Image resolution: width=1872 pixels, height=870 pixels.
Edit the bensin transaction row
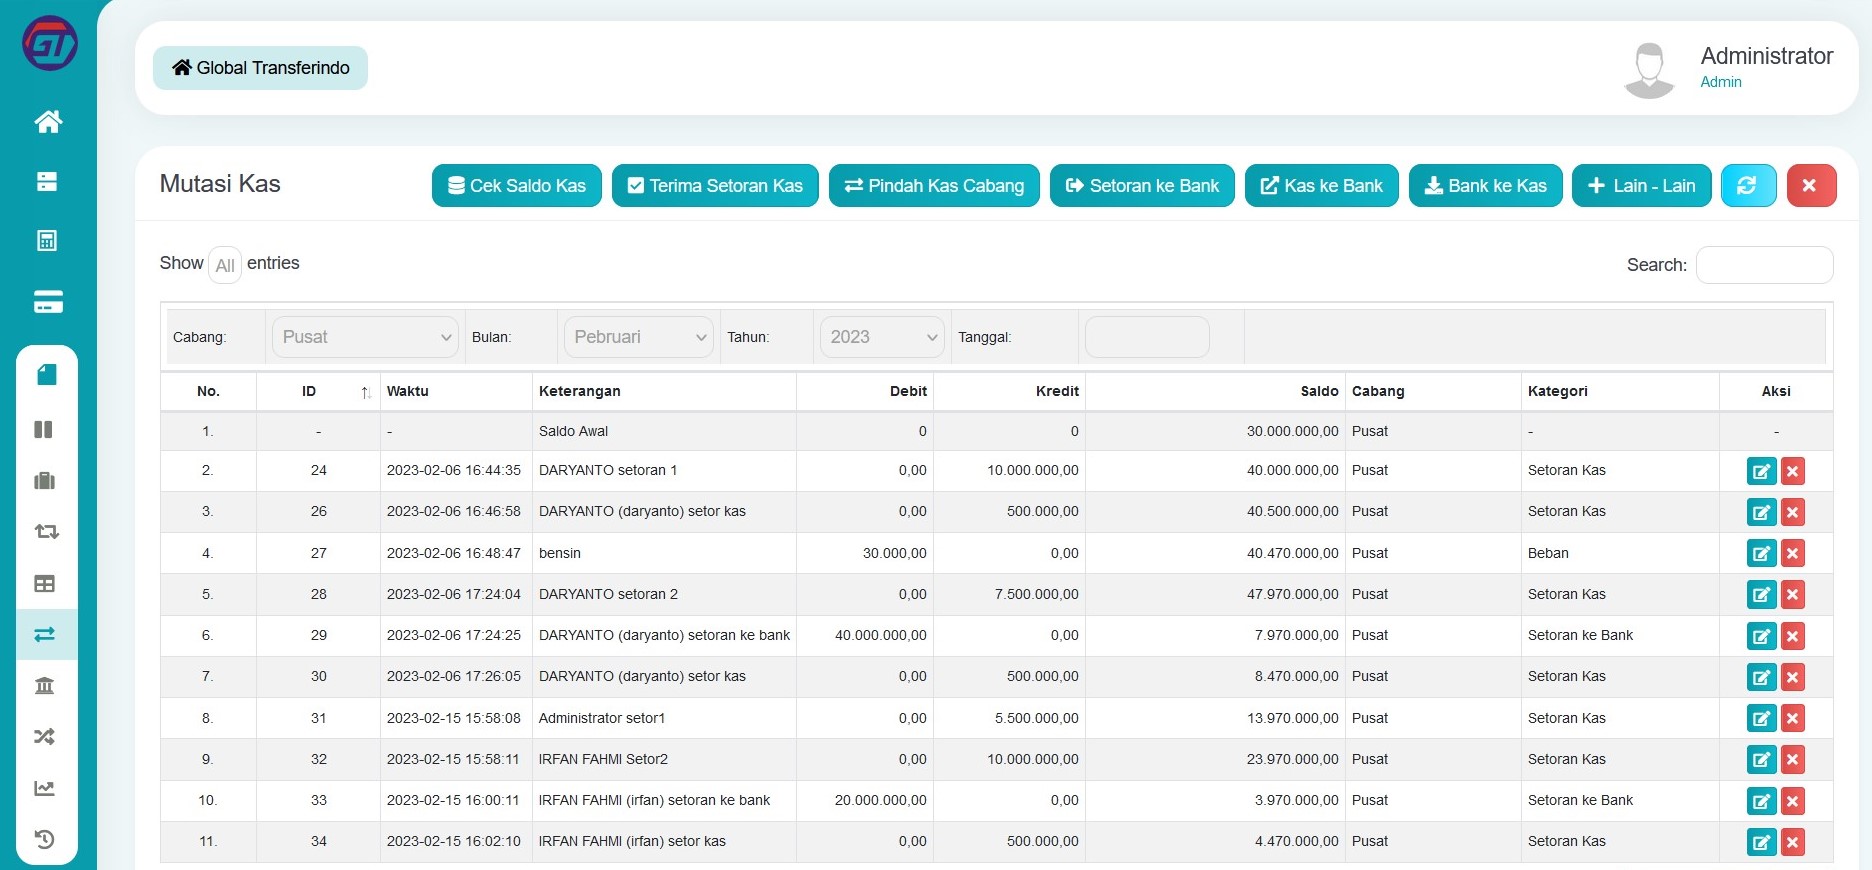pos(1761,553)
